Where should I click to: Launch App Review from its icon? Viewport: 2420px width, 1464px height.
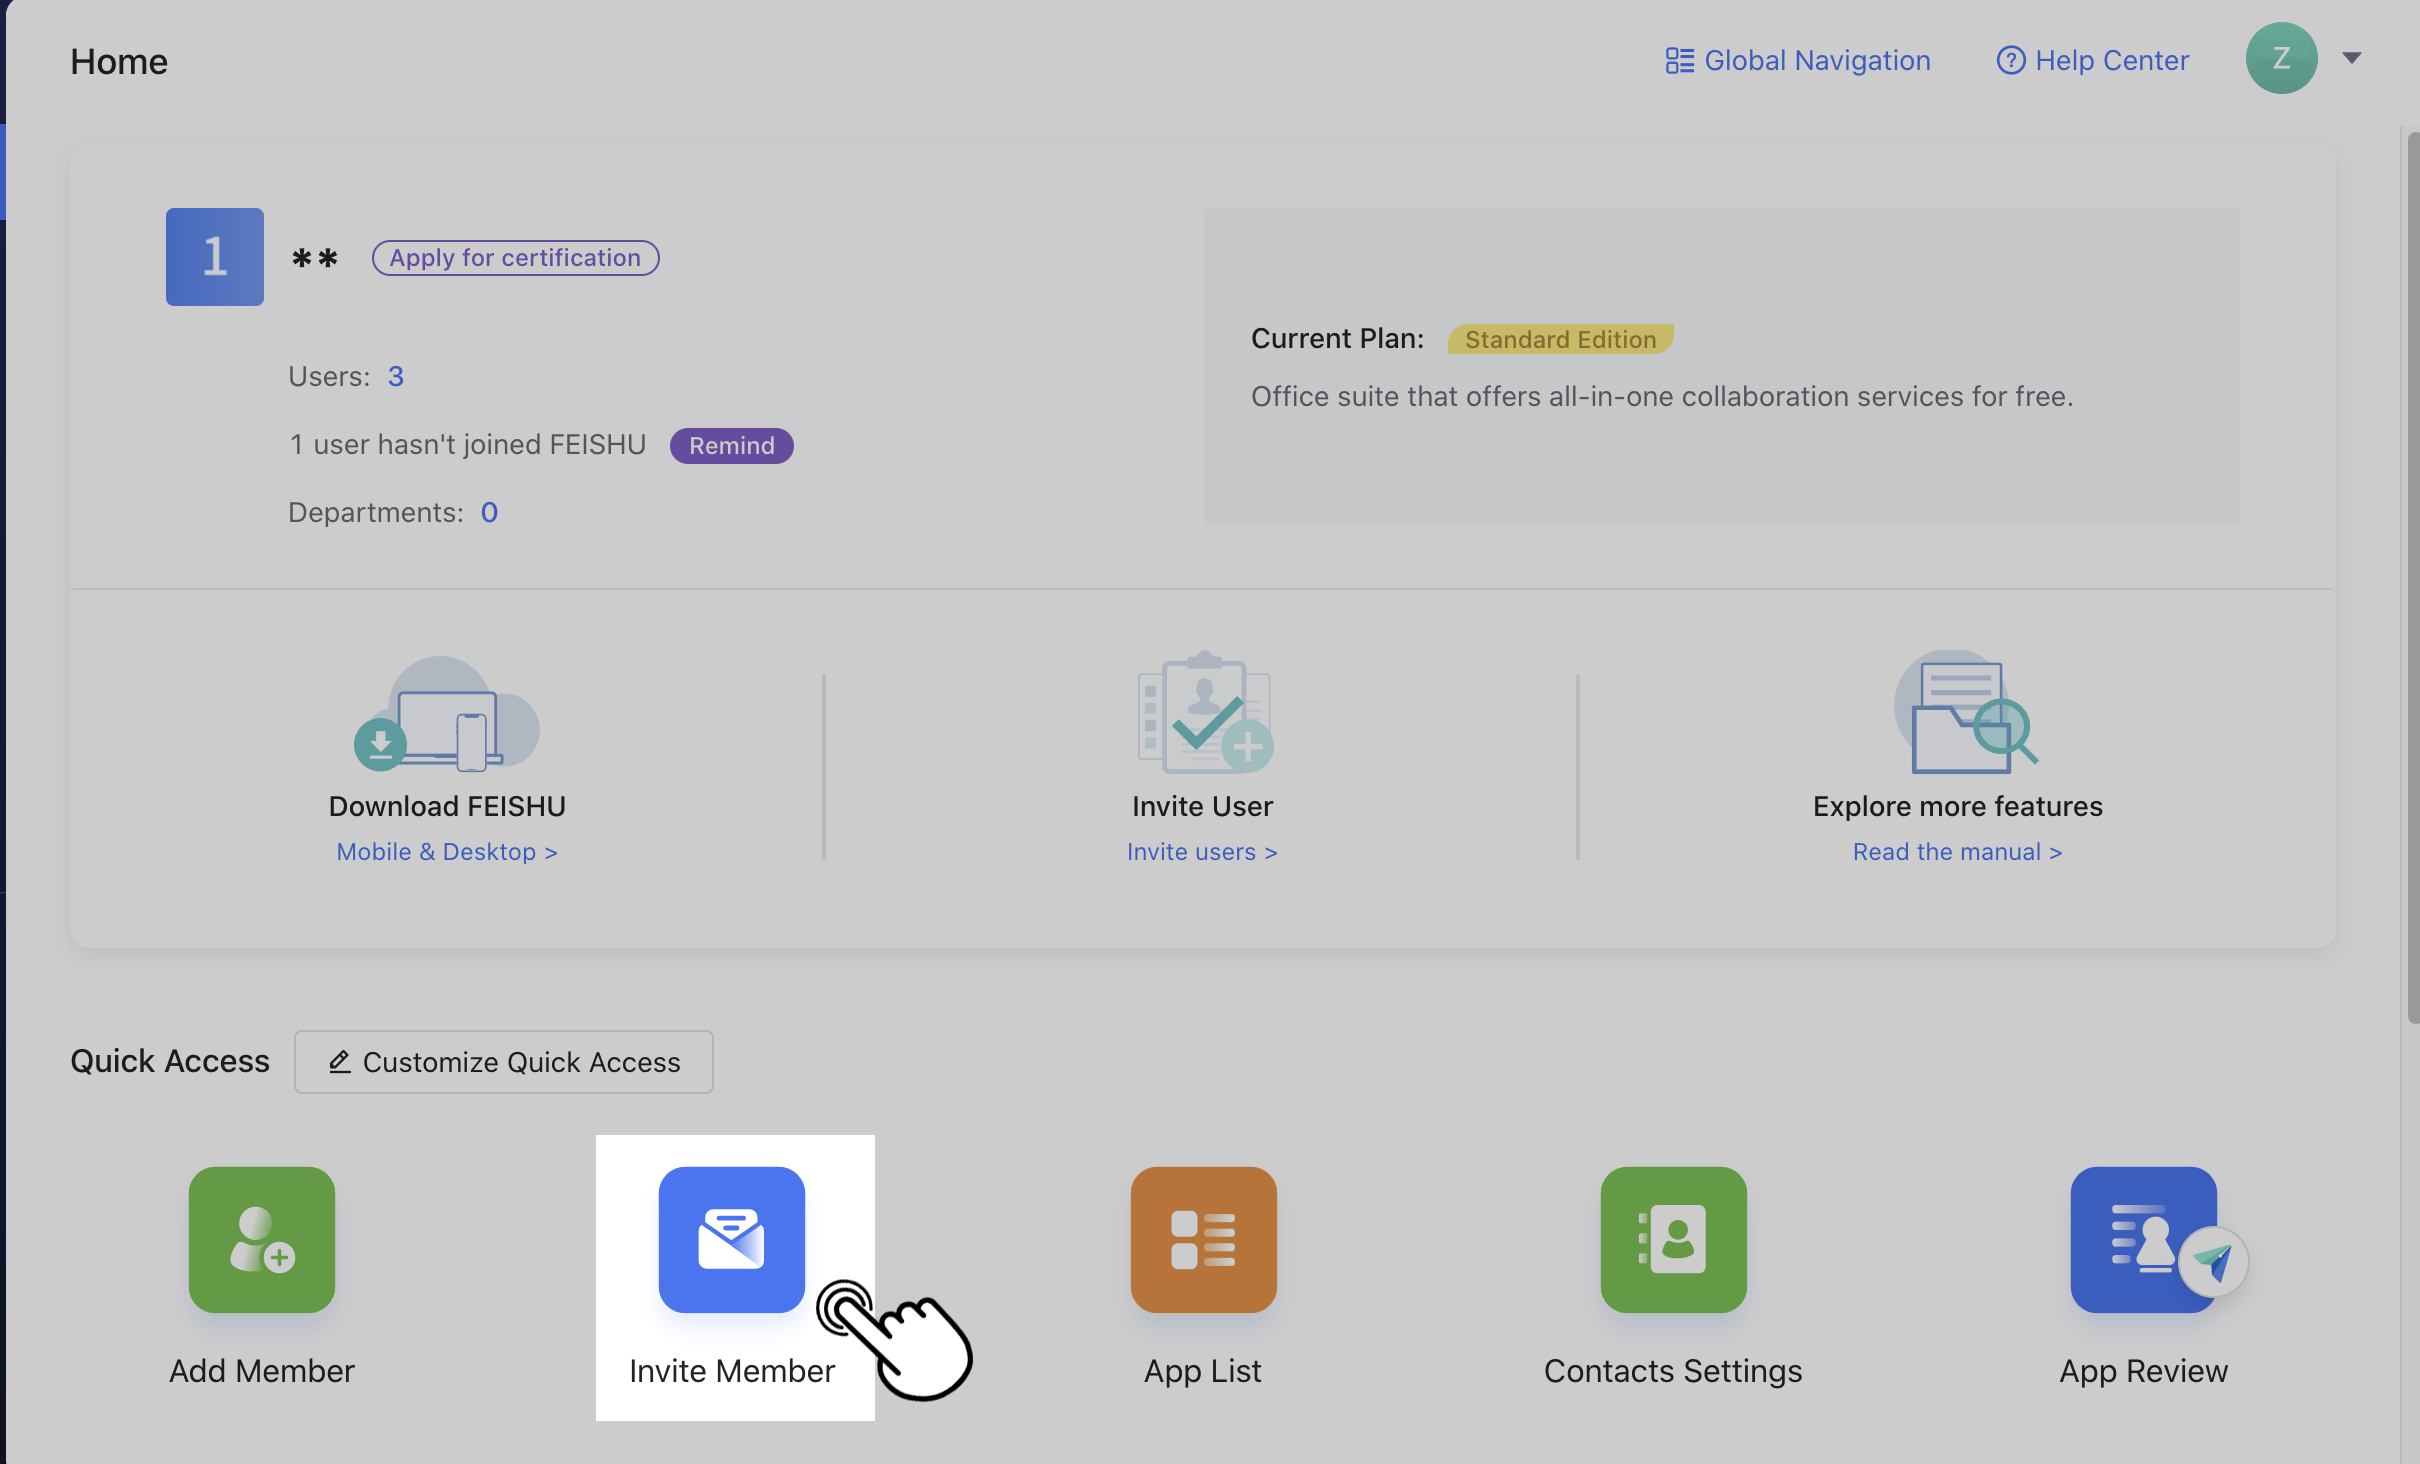(x=2141, y=1240)
